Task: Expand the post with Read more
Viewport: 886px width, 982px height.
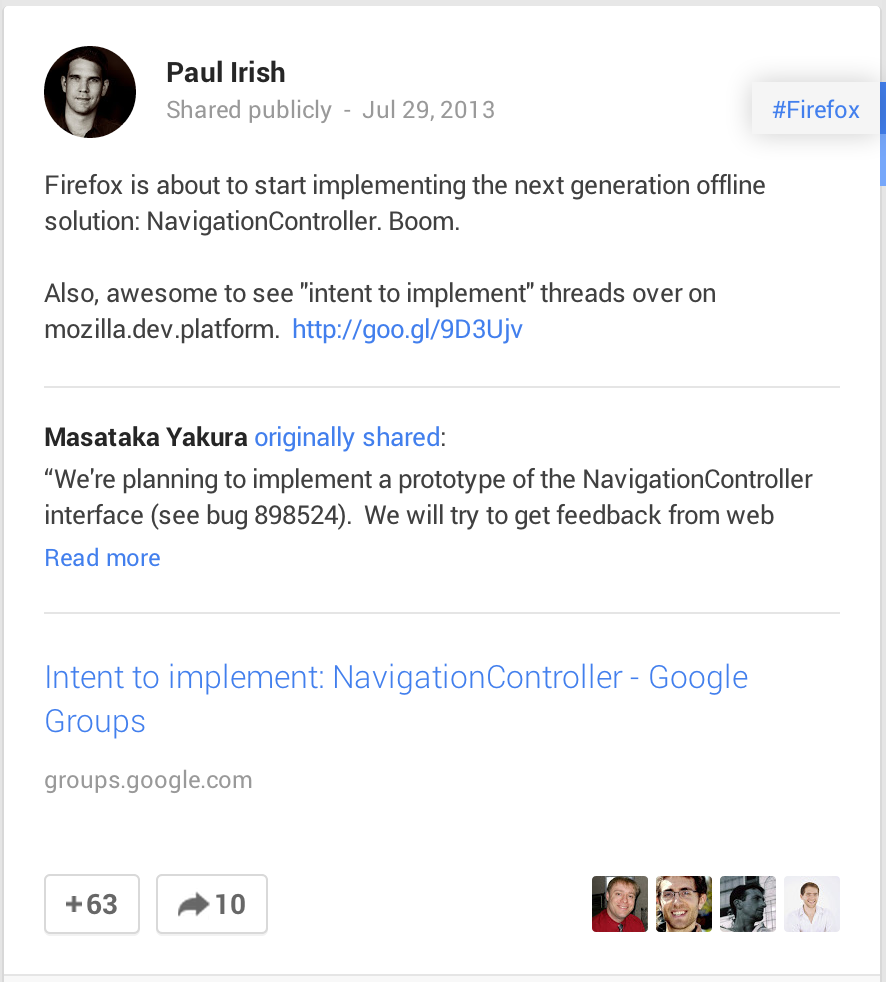Action: point(103,558)
